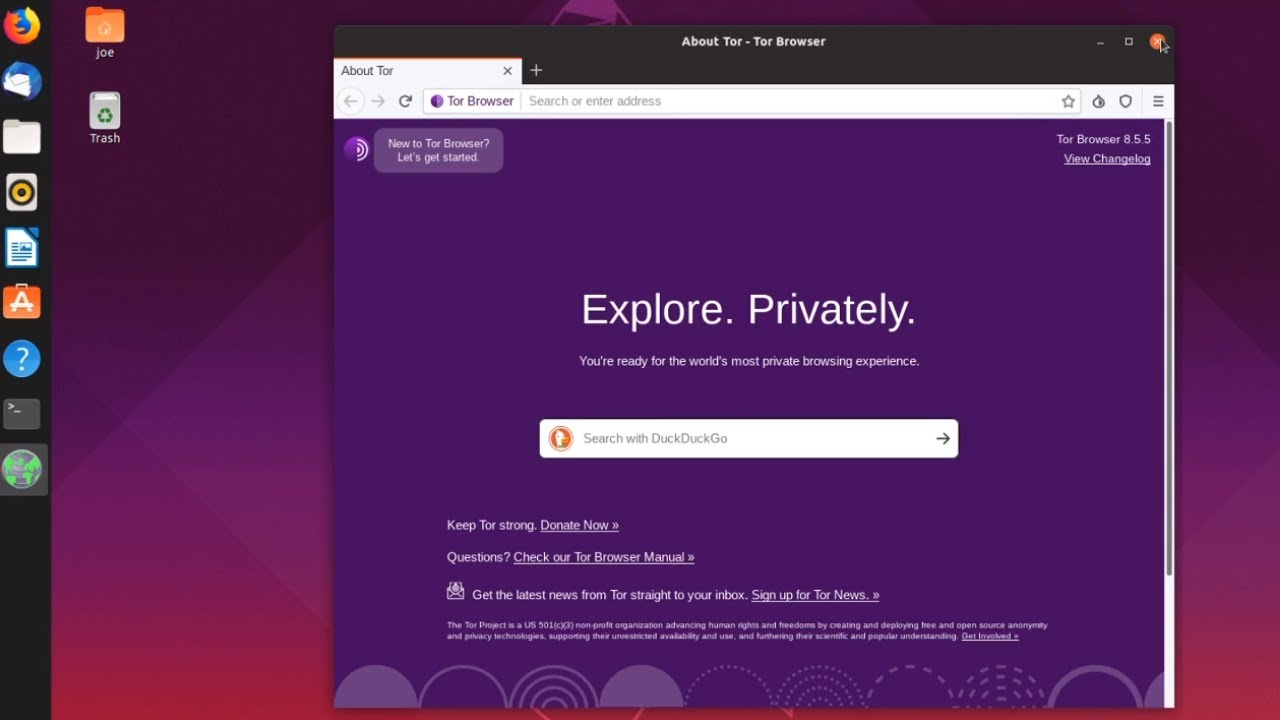Screen dimensions: 1280x720
Task: Focus the Search or enter address bar
Action: [752, 101]
